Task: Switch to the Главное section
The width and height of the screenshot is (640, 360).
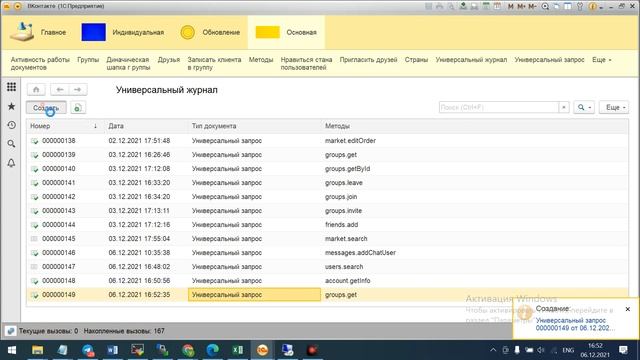Action: tap(38, 32)
